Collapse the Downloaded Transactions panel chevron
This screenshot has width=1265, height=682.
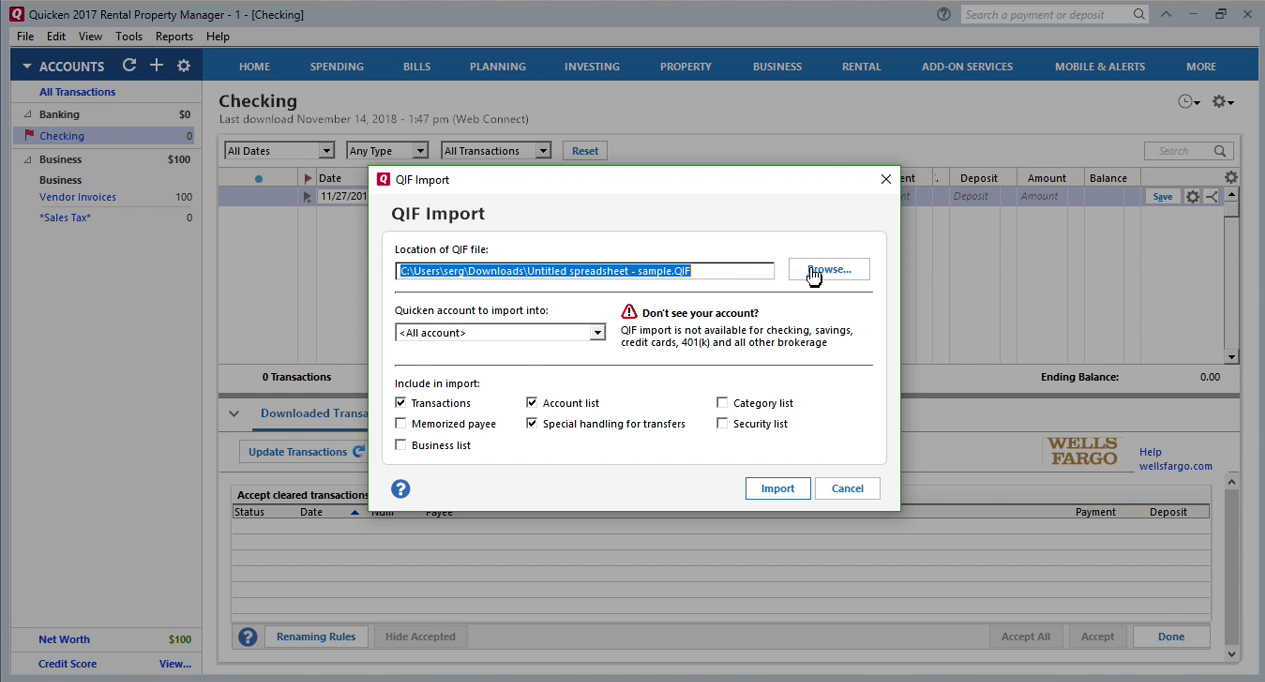pyautogui.click(x=234, y=414)
